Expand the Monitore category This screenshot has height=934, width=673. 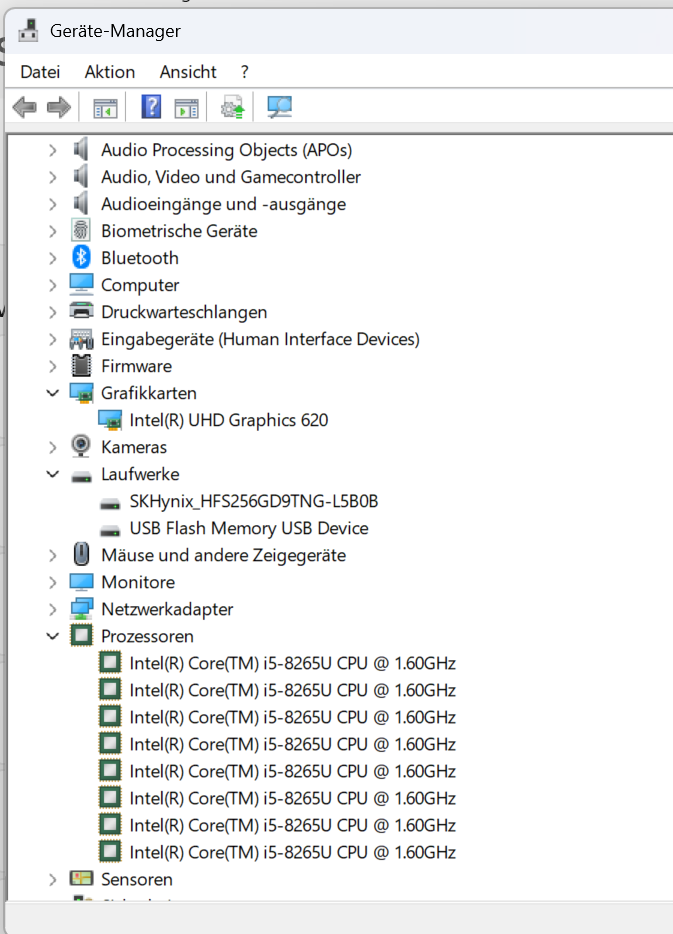53,582
